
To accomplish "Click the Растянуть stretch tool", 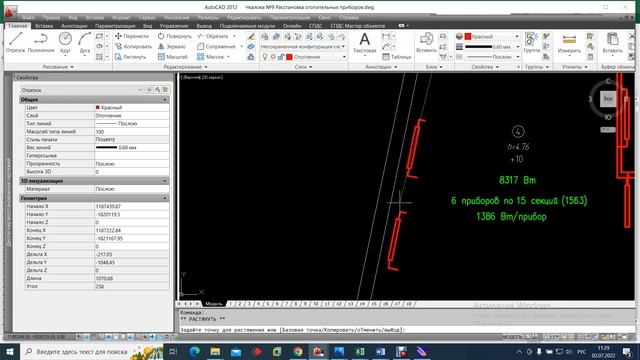I will [131, 57].
